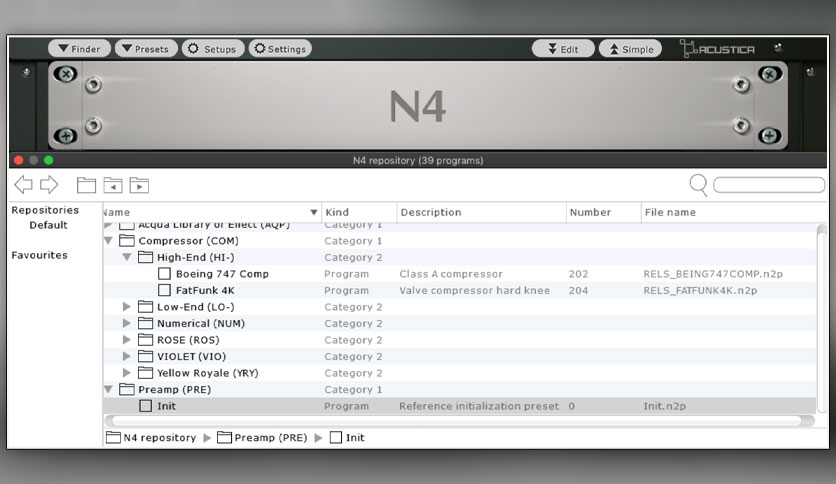The image size is (836, 484).
Task: Check the Init program checkbox
Action: point(146,406)
